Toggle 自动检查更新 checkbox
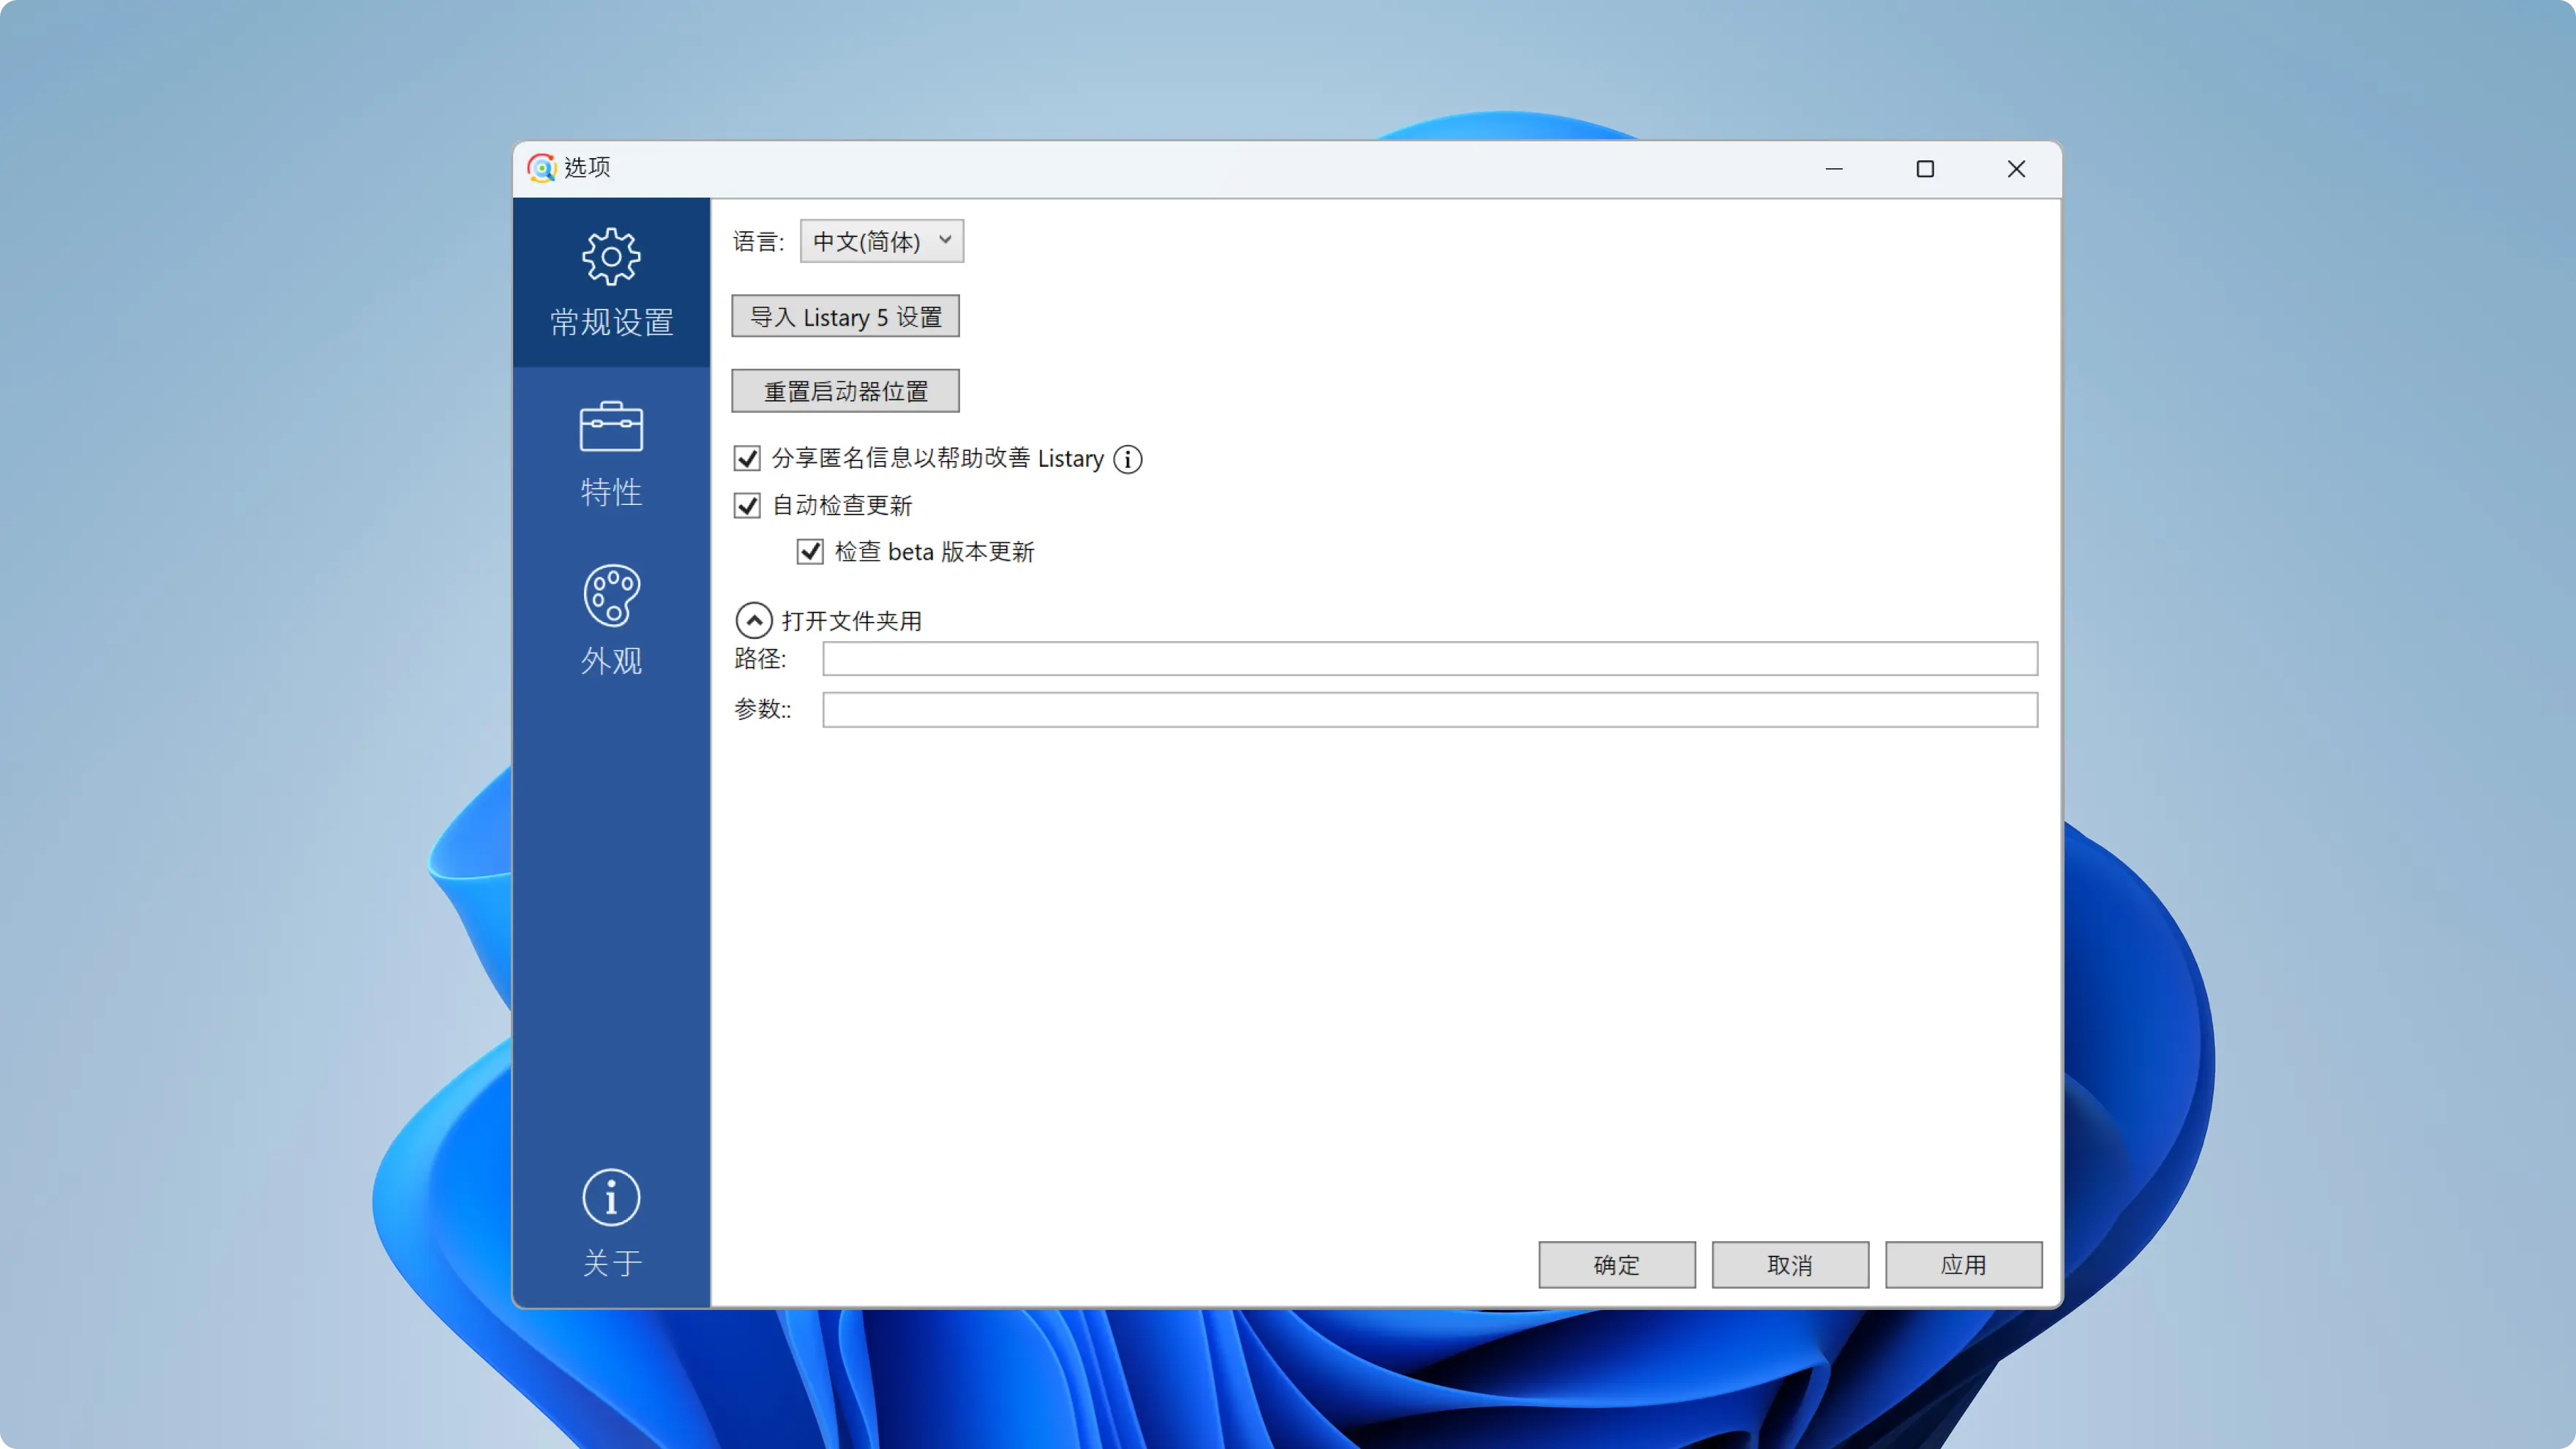This screenshot has width=2576, height=1449. click(747, 506)
